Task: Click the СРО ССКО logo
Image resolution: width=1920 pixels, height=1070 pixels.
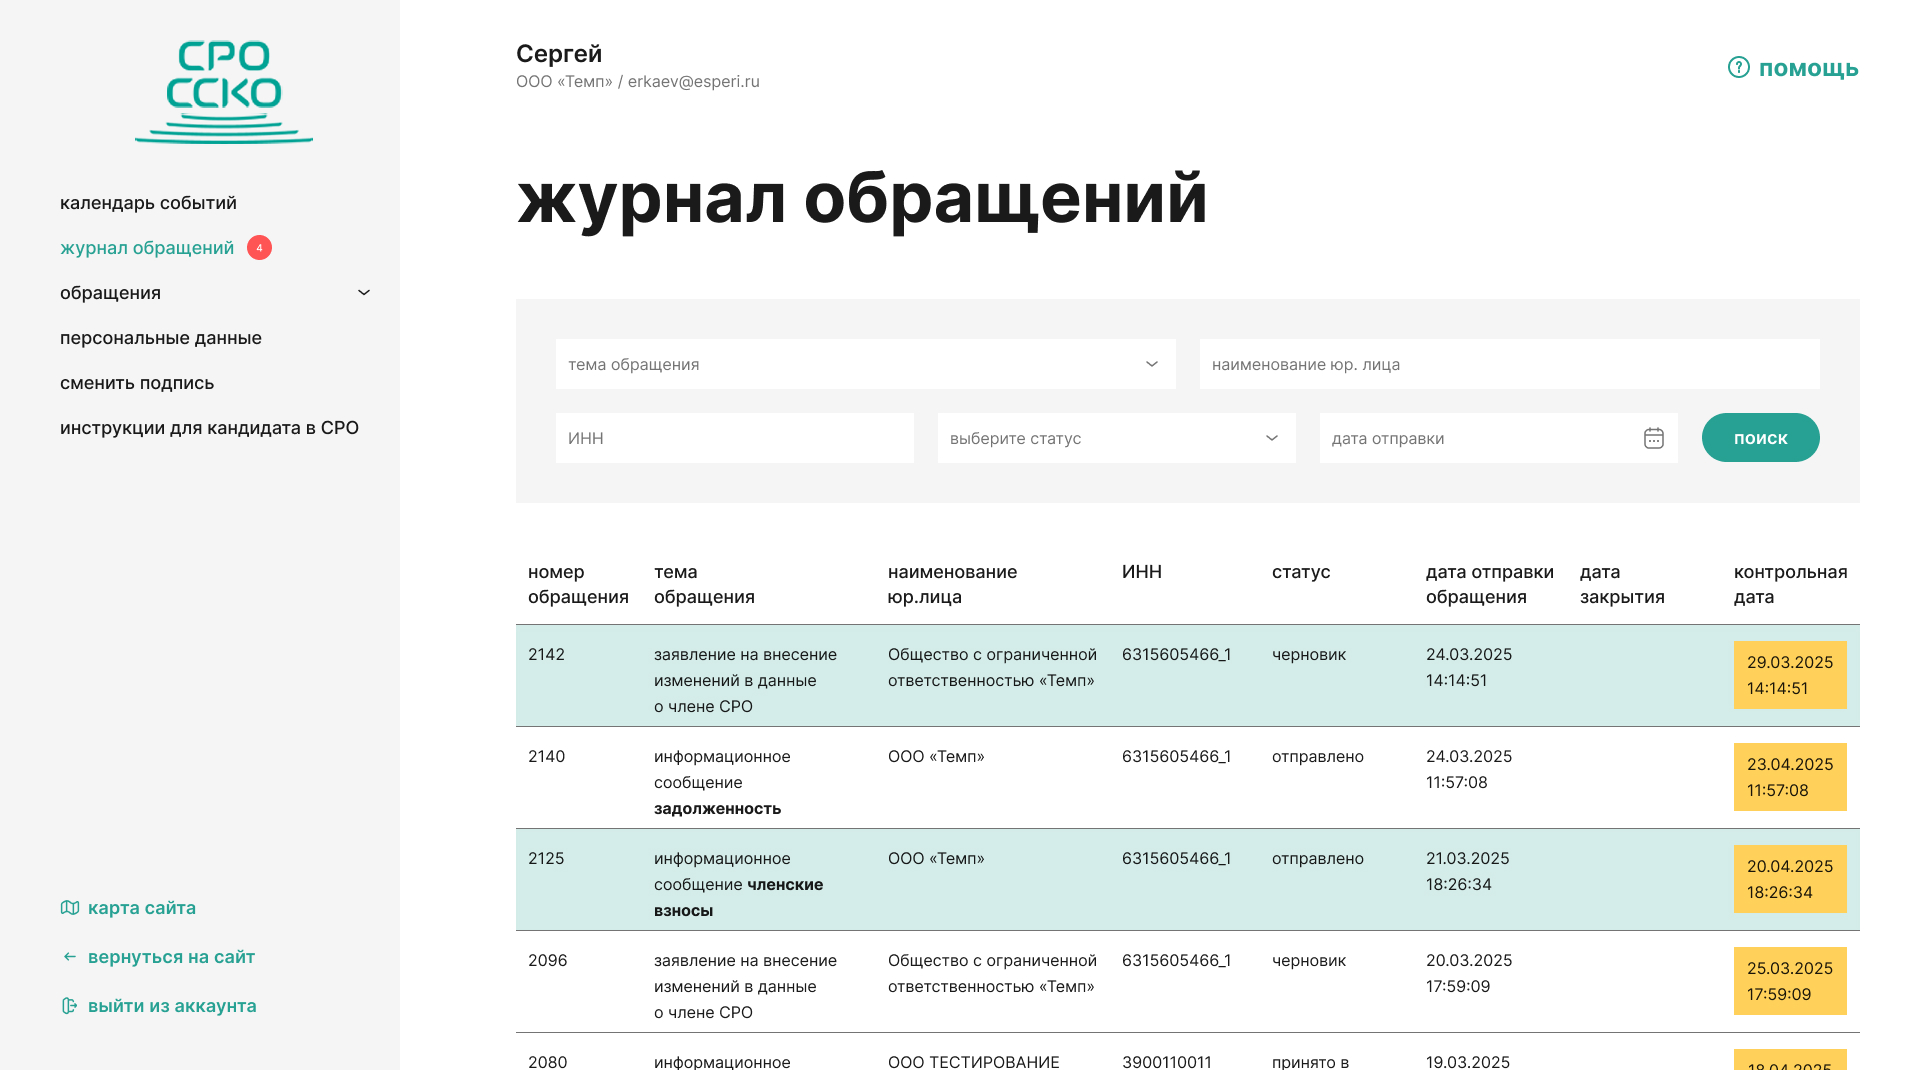Action: 224,91
